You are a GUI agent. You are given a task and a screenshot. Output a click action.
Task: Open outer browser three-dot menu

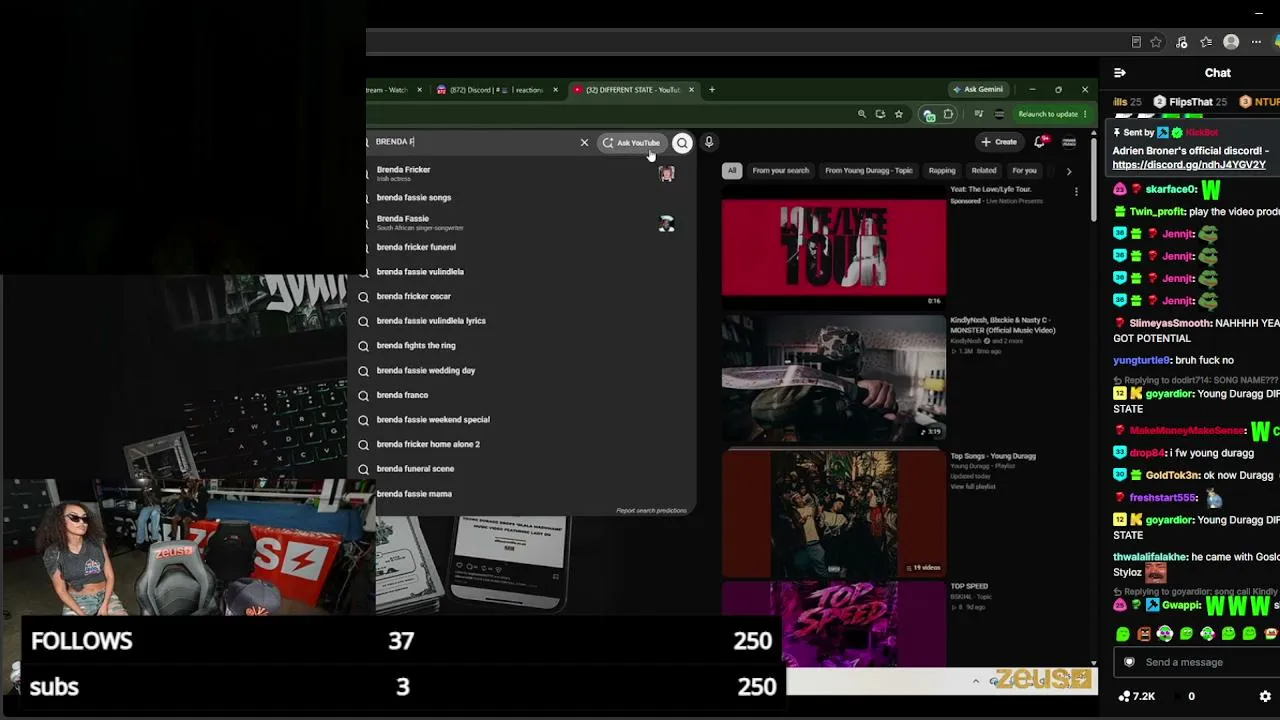click(x=1256, y=42)
